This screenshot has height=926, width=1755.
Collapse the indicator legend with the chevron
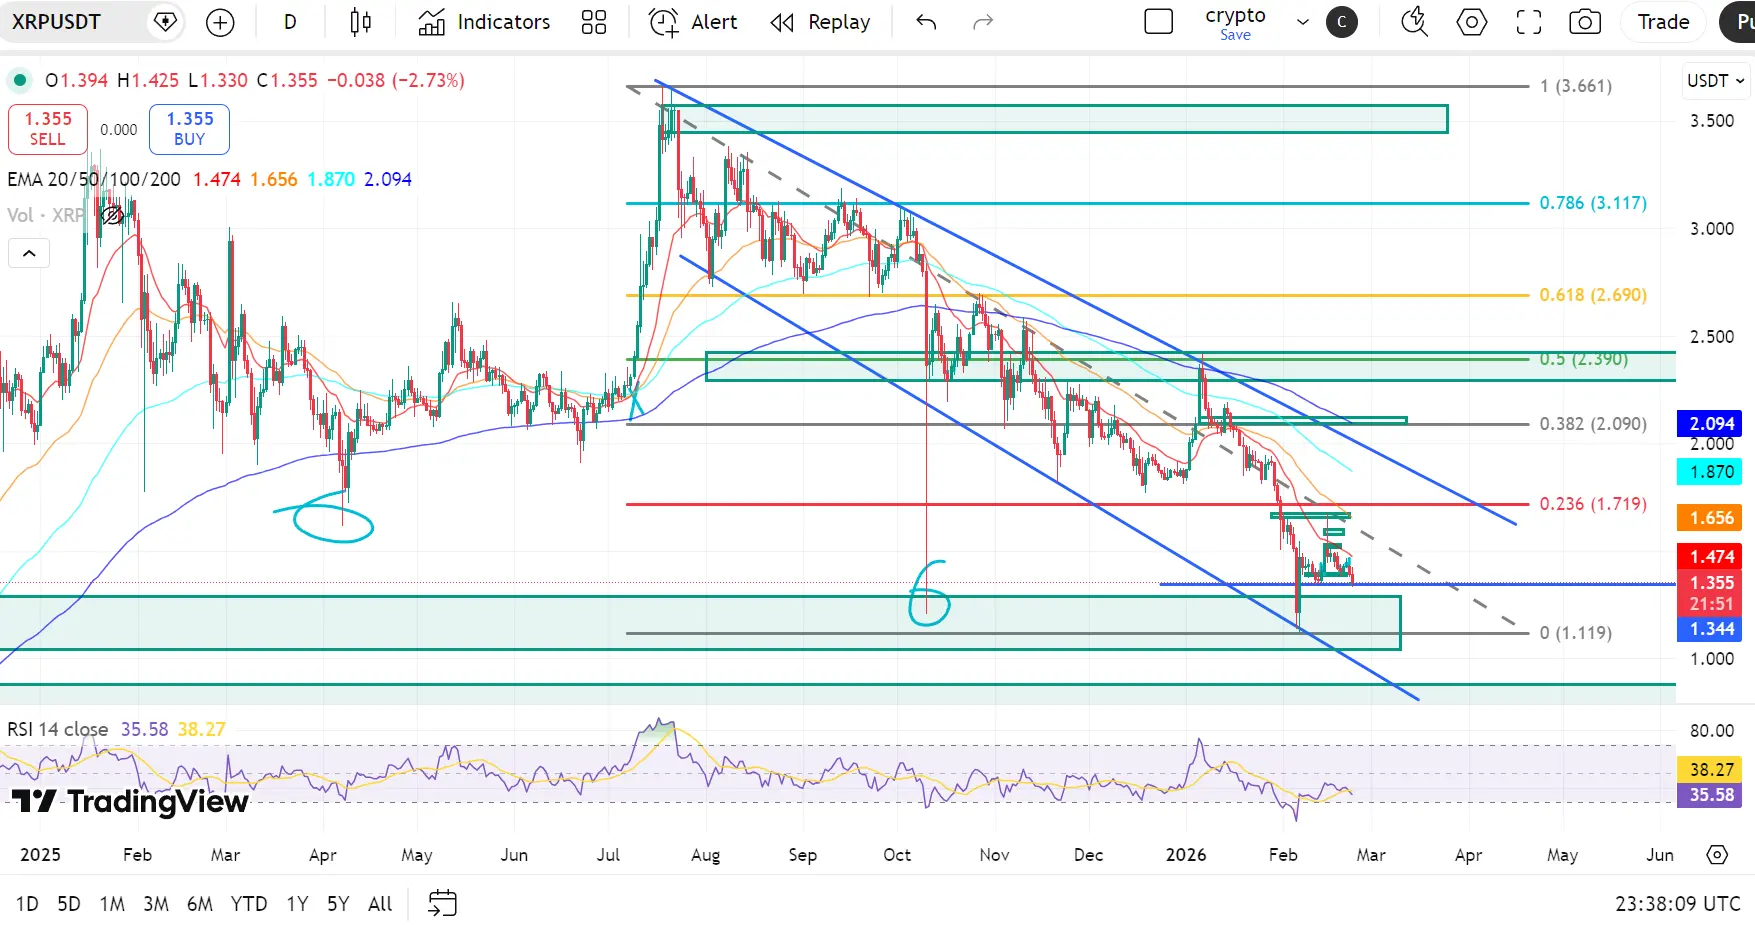(x=29, y=253)
